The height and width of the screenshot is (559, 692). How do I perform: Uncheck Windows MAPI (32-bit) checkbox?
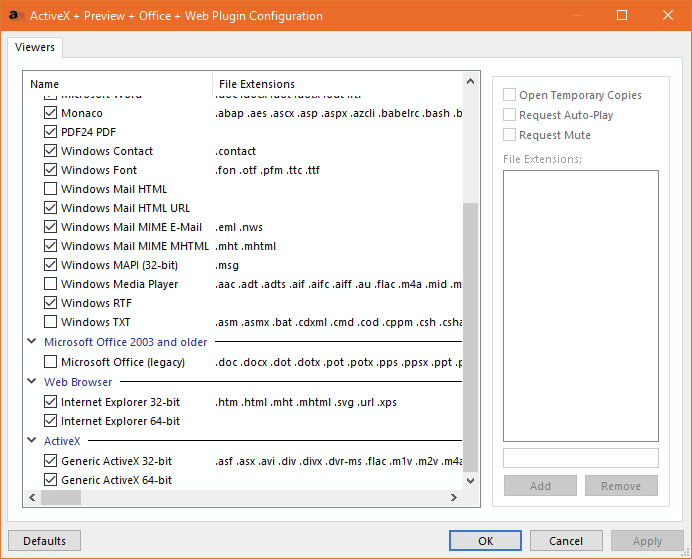coord(50,265)
